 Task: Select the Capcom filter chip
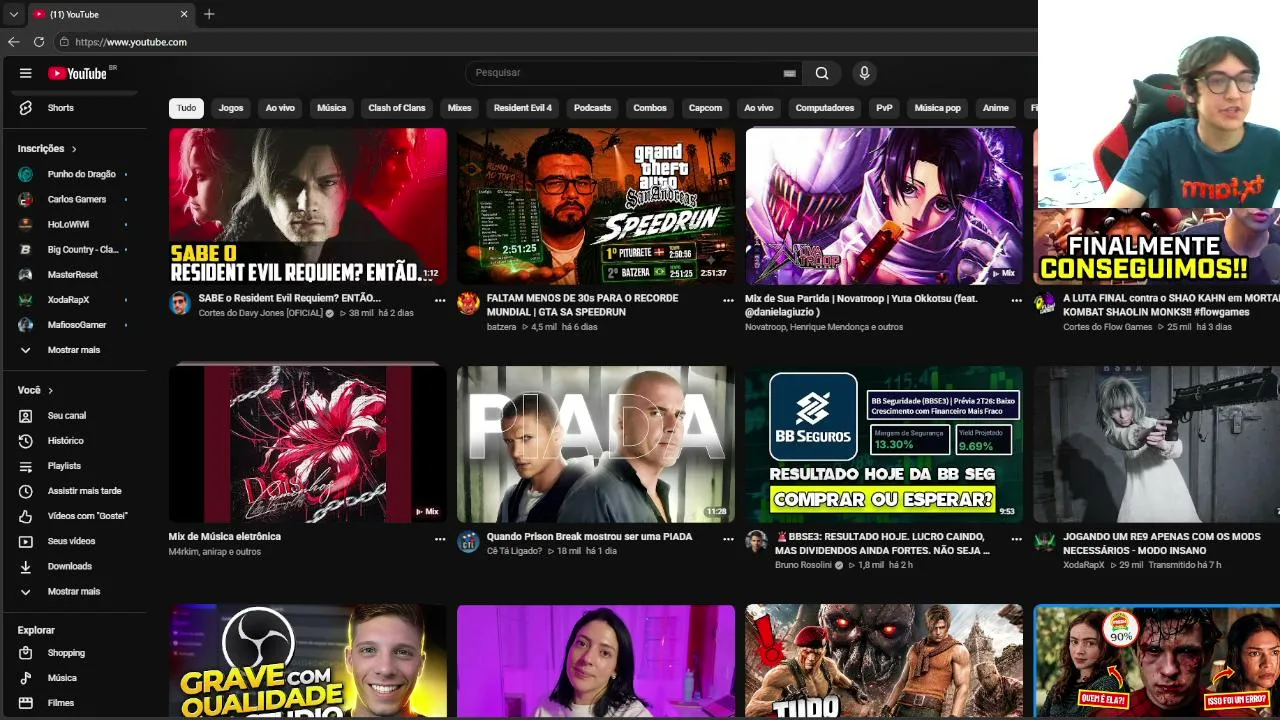click(x=705, y=108)
